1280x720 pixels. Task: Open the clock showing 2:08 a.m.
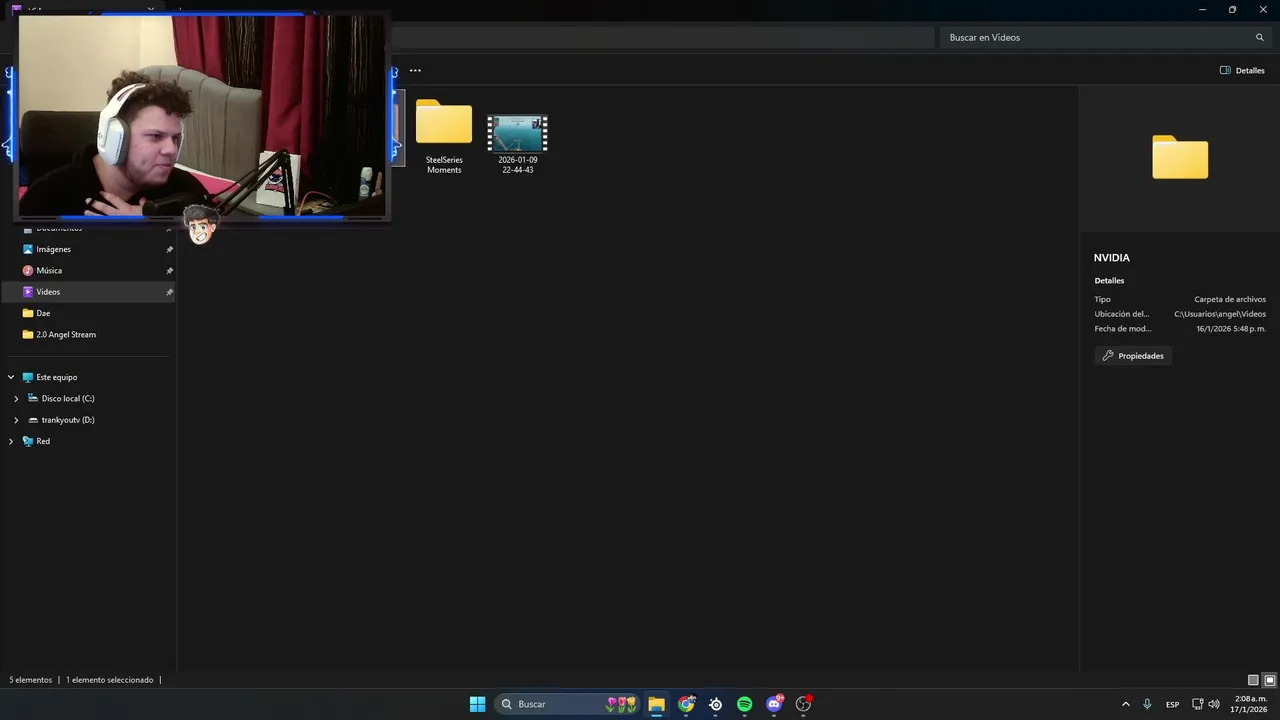pos(1250,704)
